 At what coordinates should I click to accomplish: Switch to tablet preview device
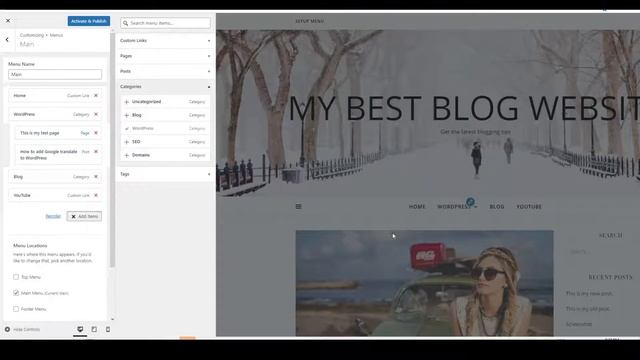coord(94,329)
